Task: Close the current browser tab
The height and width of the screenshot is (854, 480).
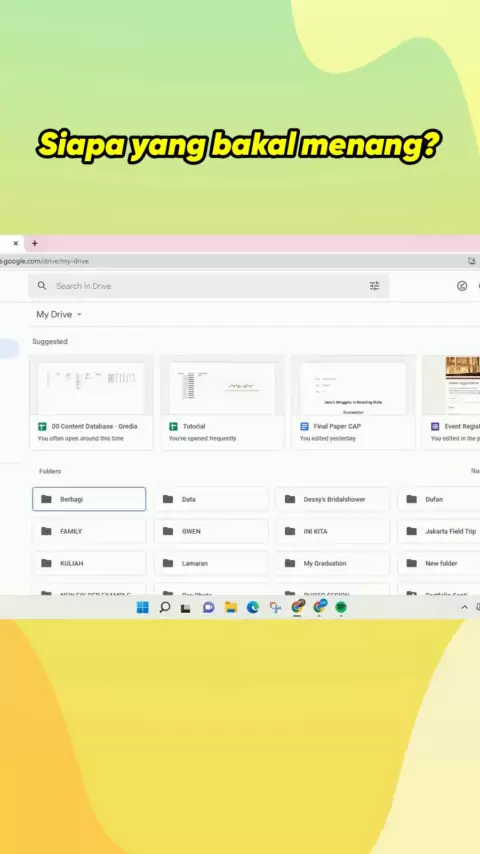Action: coord(15,243)
